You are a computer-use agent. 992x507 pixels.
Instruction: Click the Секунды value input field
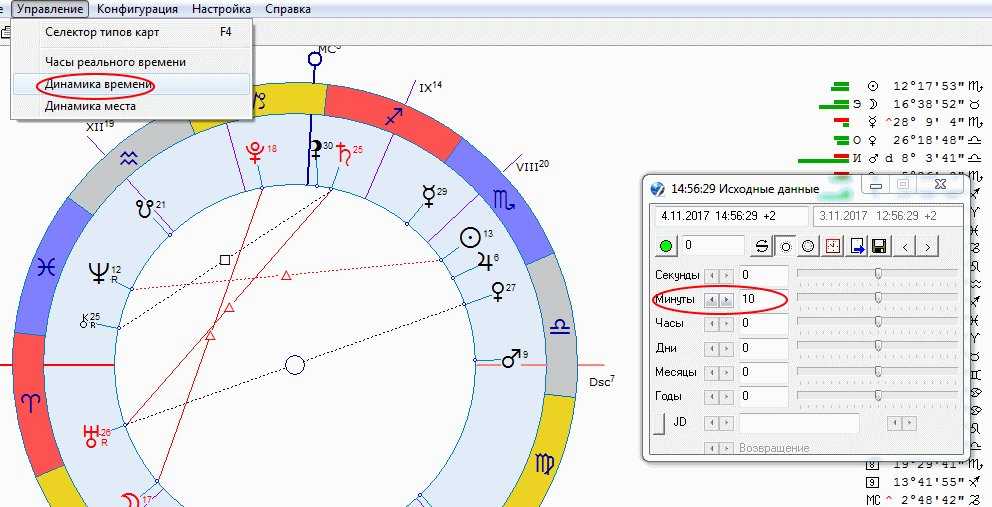coord(764,275)
